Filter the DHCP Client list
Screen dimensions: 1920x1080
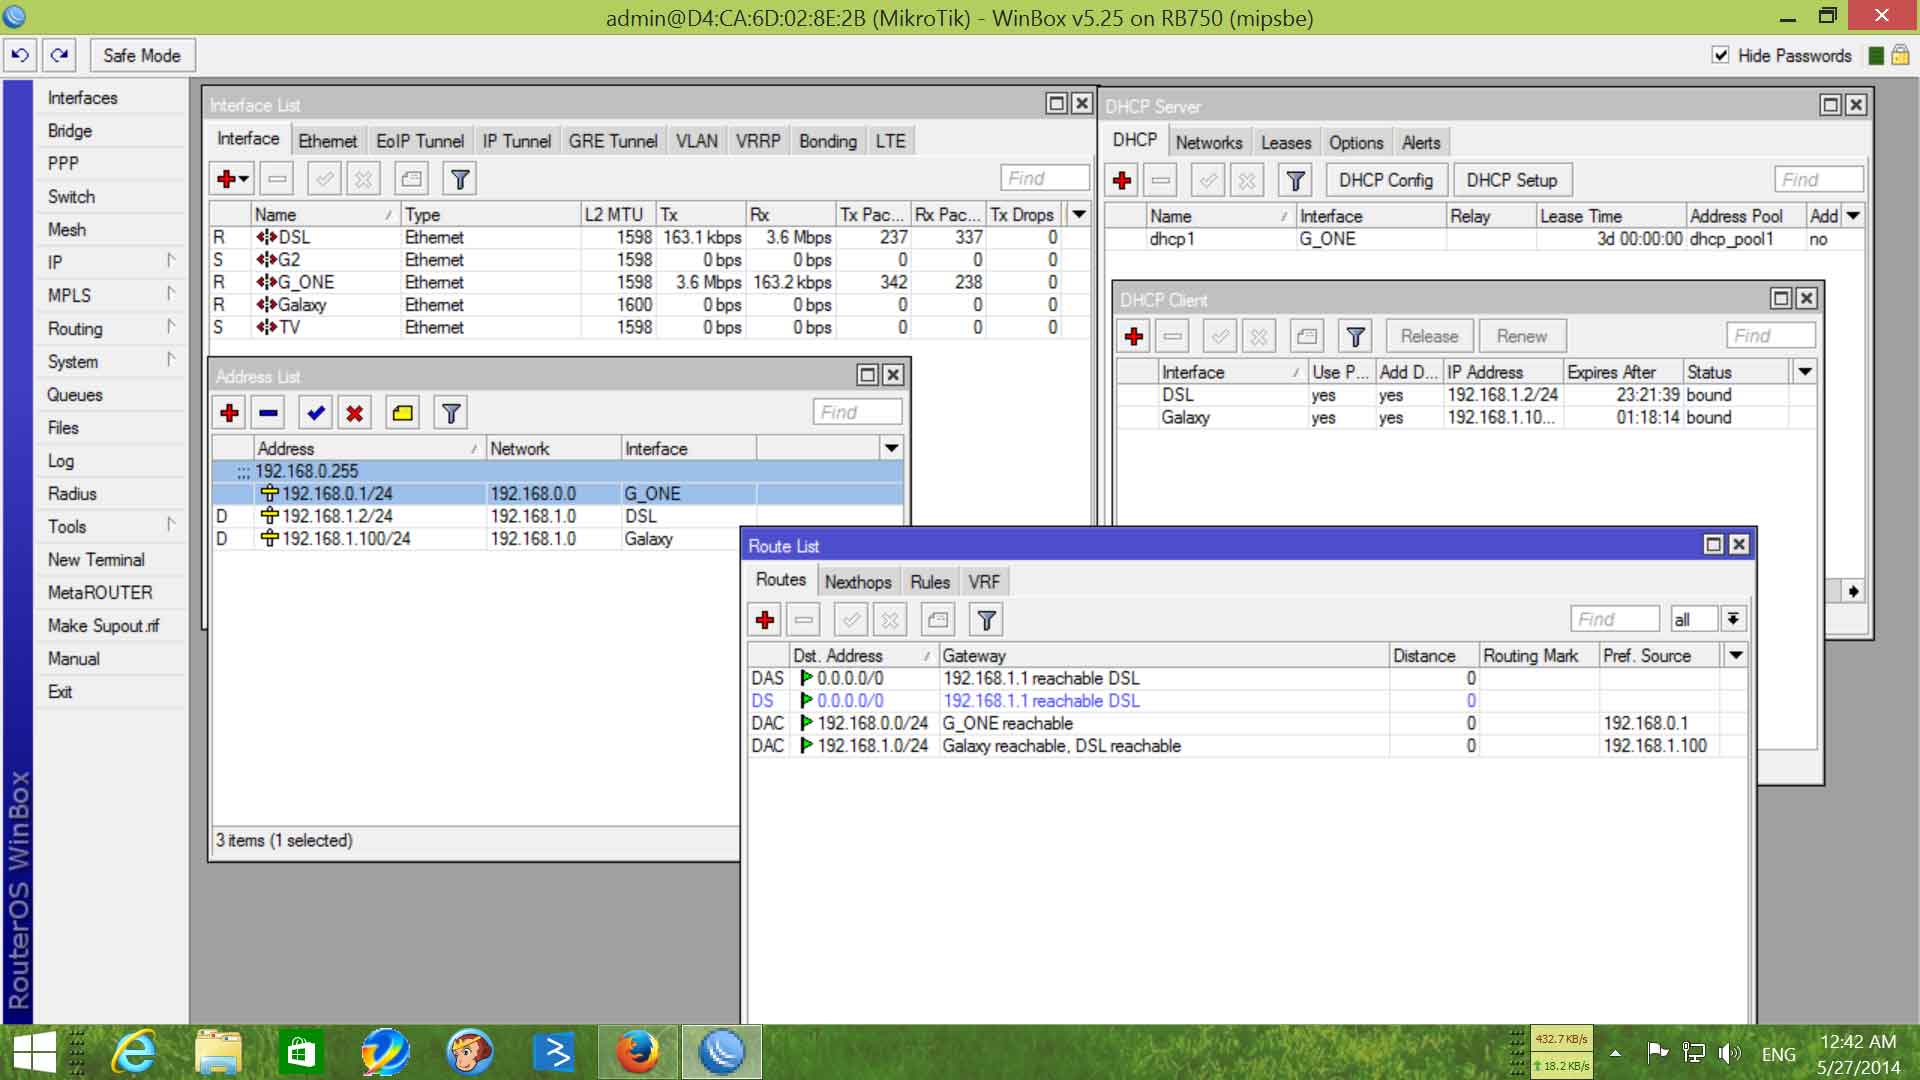1355,336
